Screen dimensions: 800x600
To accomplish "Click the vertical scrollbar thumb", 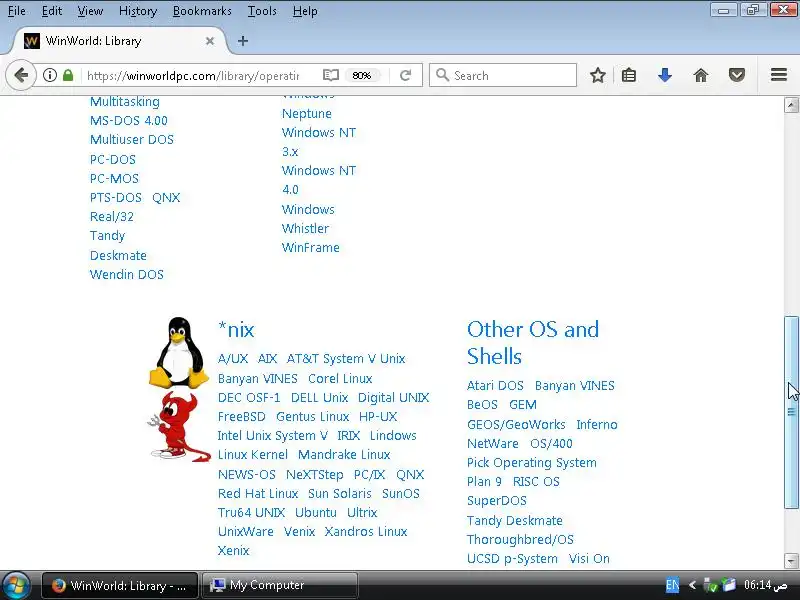I will 791,412.
